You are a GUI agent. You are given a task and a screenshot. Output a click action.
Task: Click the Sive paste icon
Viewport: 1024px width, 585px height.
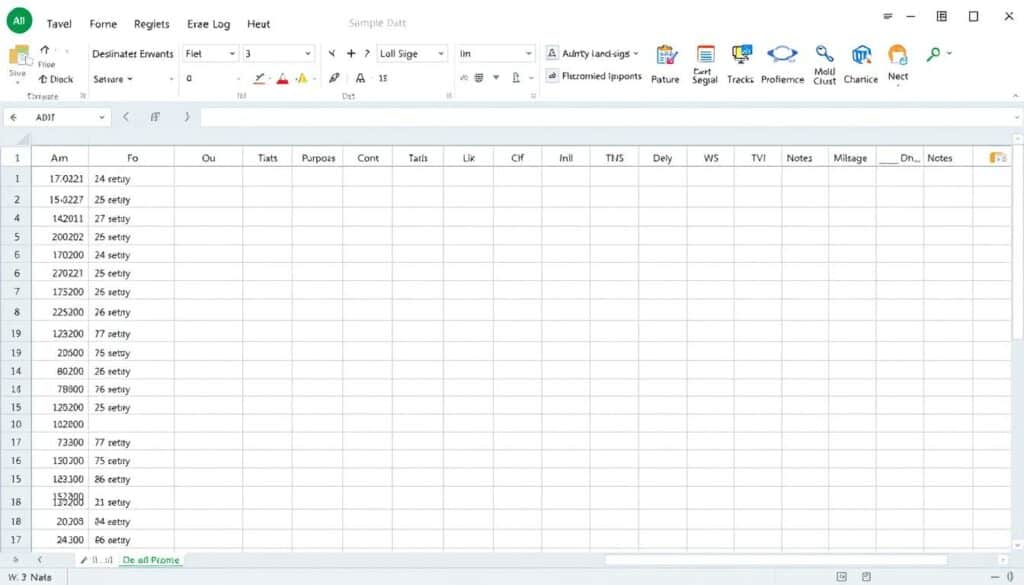[18, 59]
